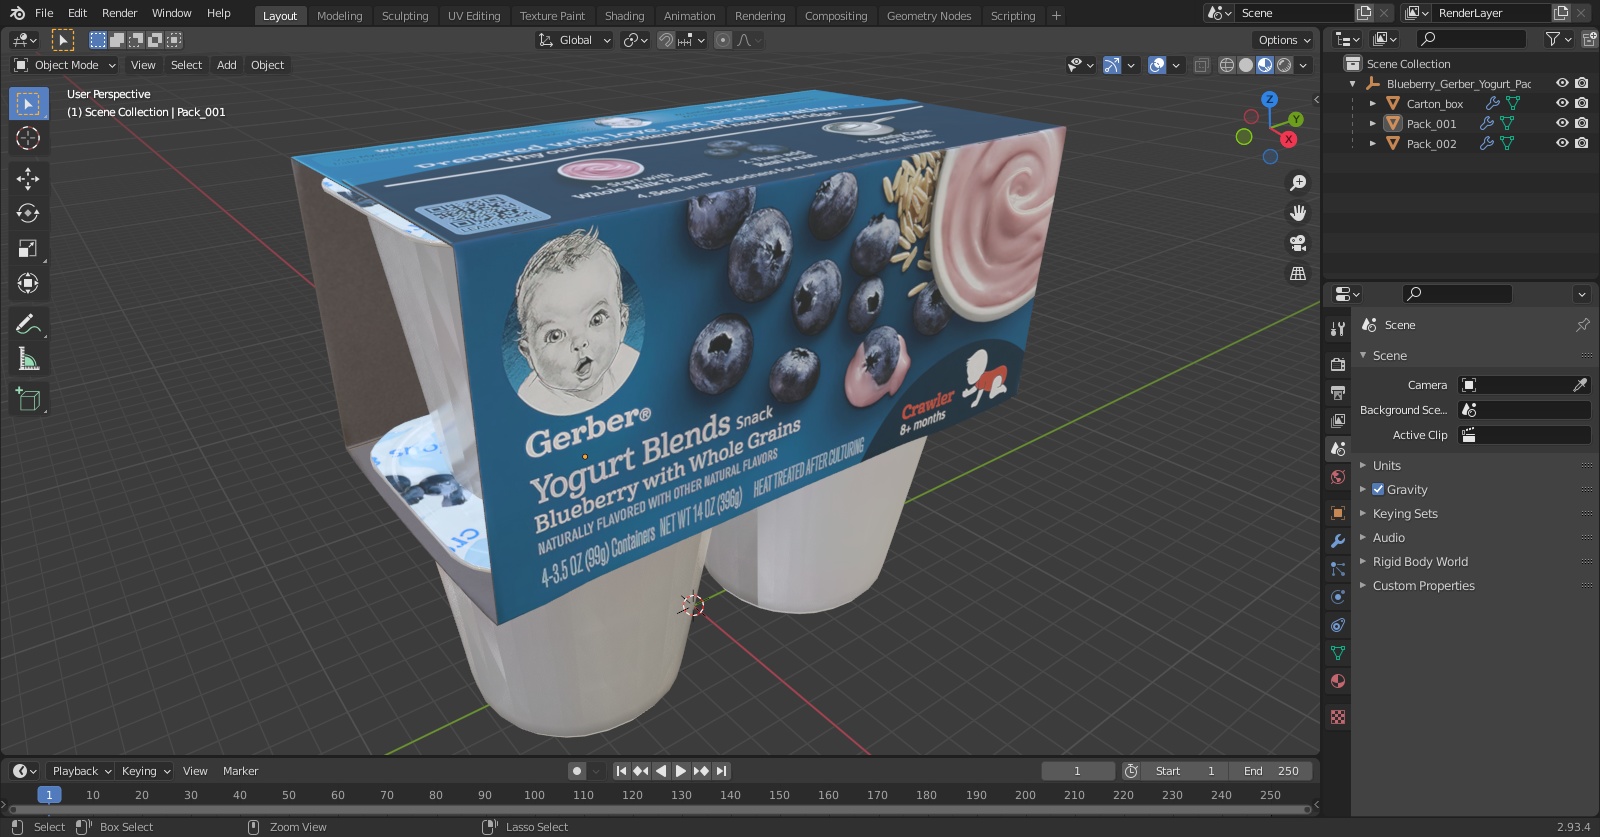Click the viewport zoom magnifier icon

[x=1298, y=183]
